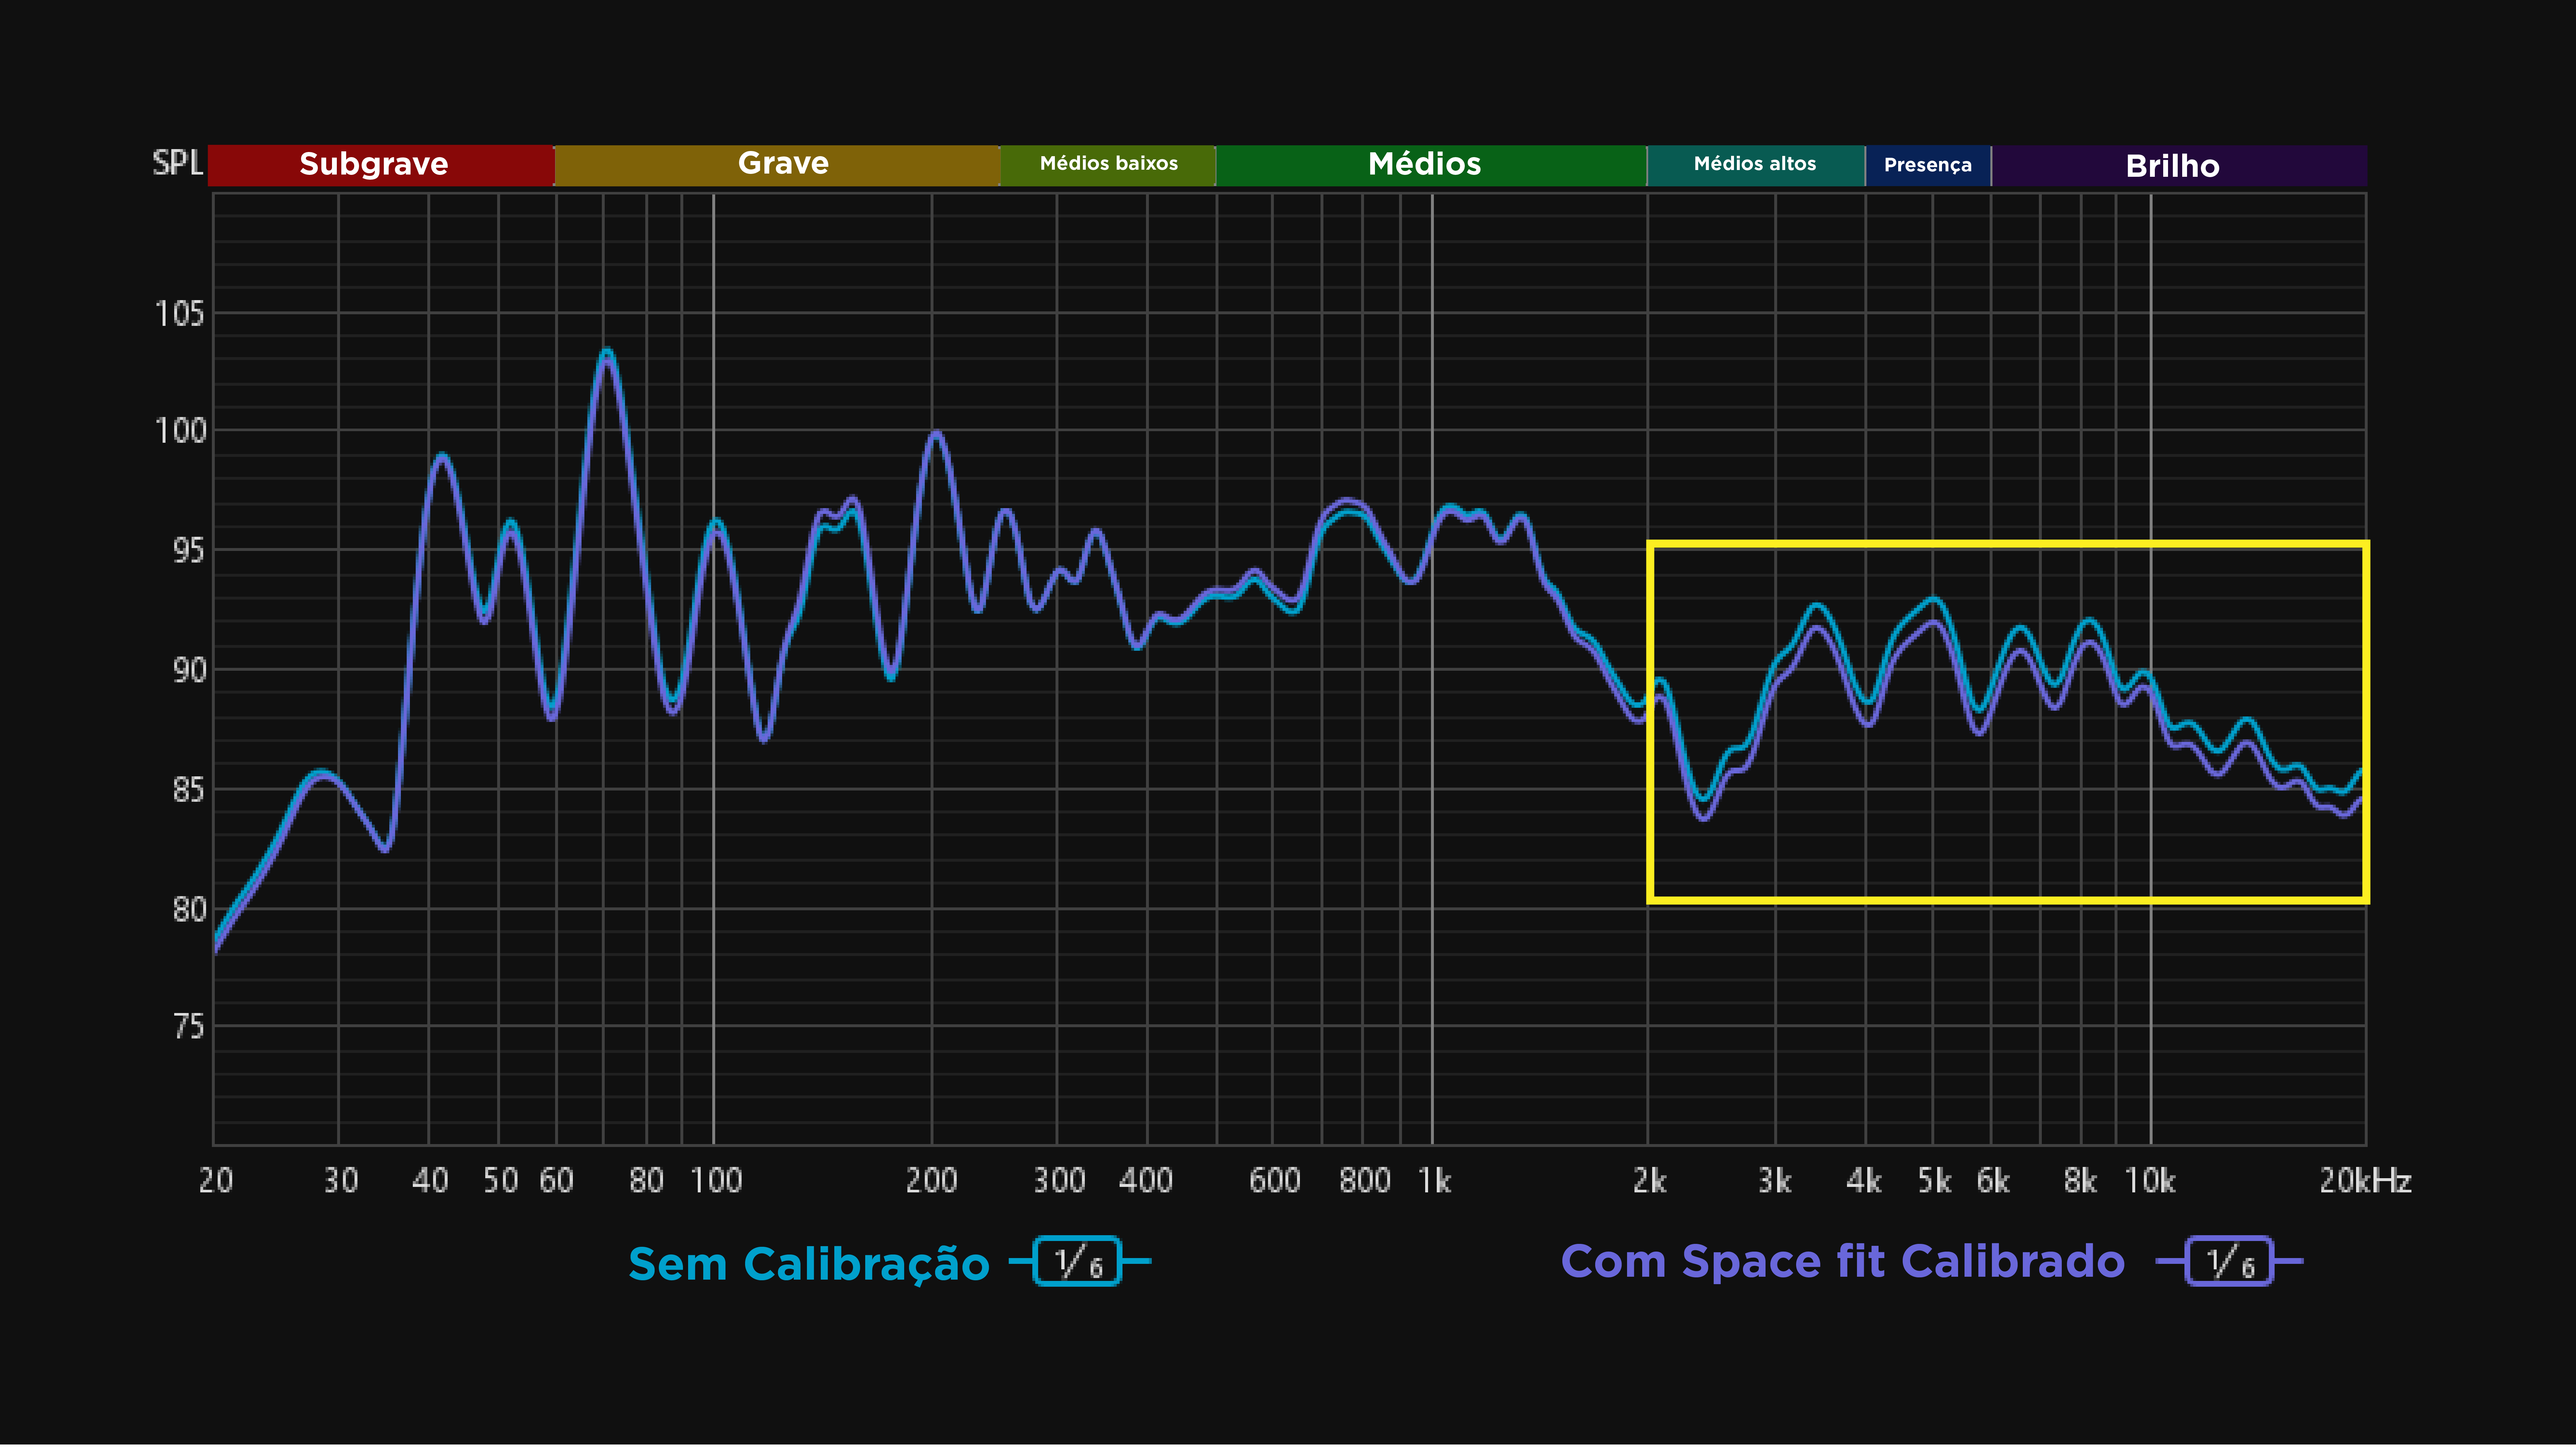
Task: Click the 400 frequency axis label
Action: click(1146, 1181)
